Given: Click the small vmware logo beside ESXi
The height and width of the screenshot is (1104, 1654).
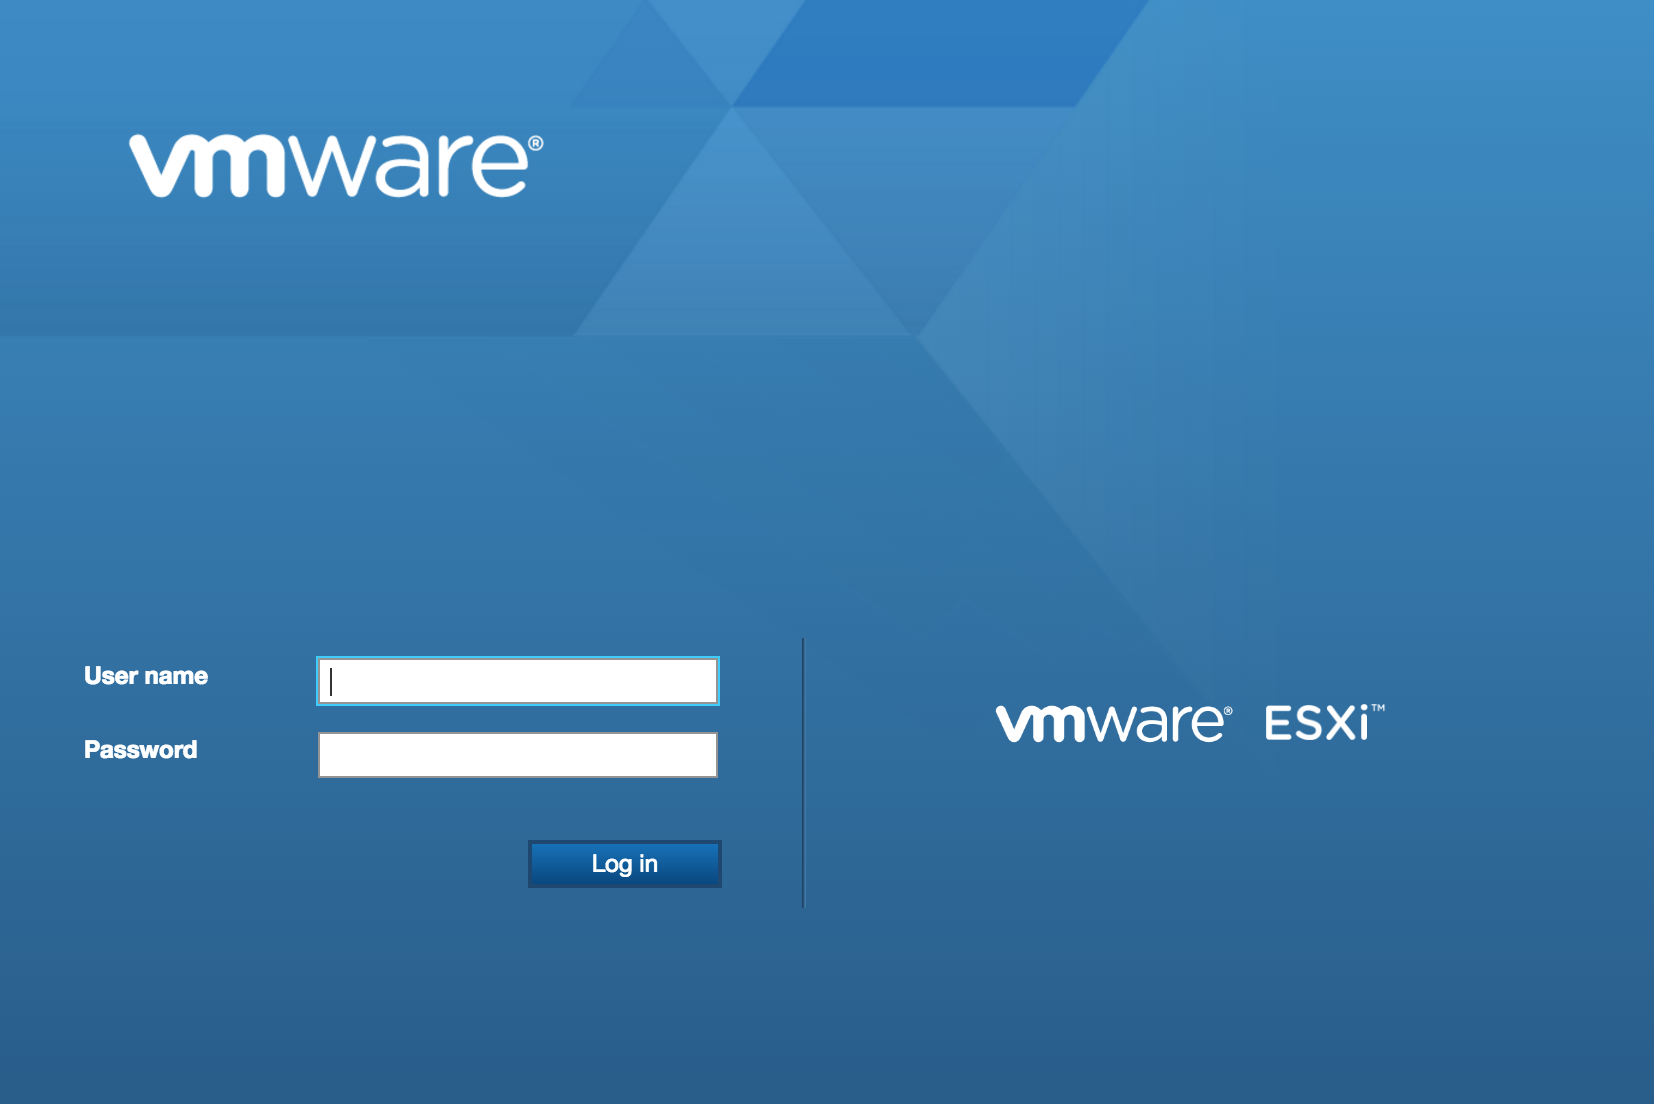Looking at the screenshot, I should pos(1110,723).
